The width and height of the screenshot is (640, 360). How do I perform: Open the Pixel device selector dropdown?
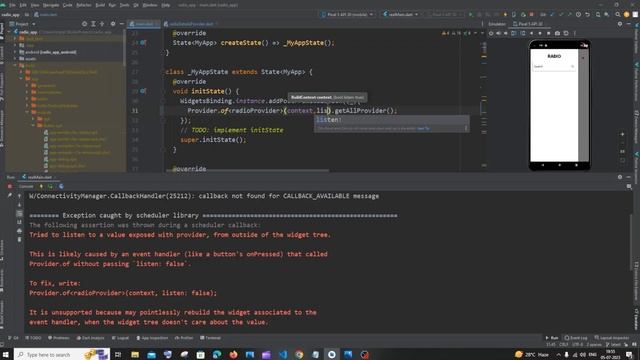347,14
